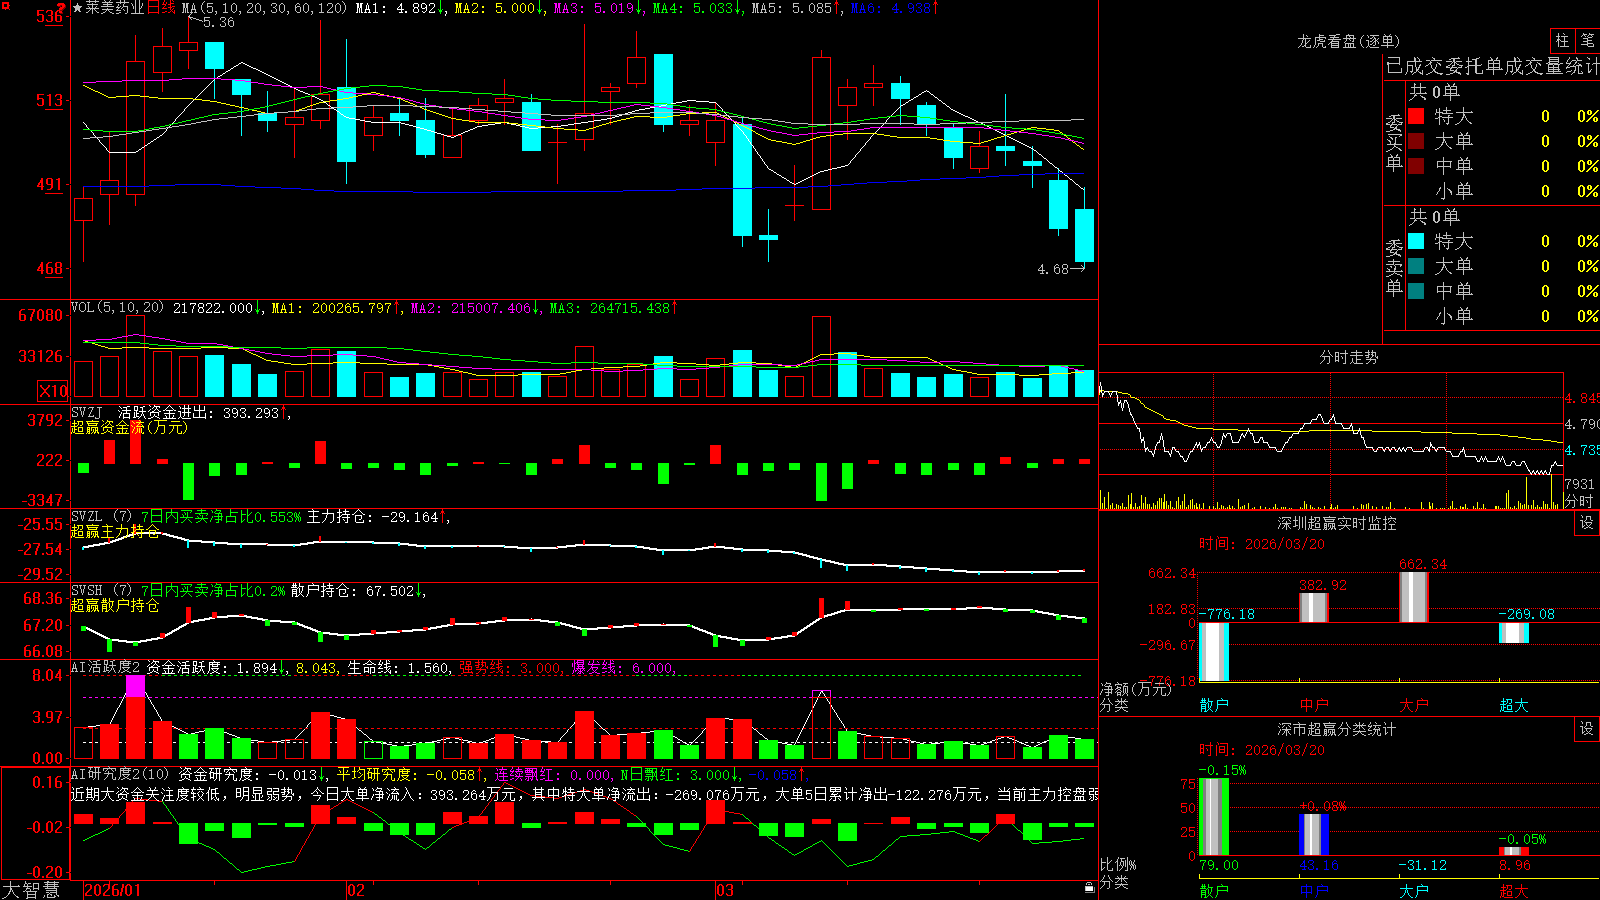
Task: Click the 2026/01 date marker on timeline
Action: click(x=113, y=890)
